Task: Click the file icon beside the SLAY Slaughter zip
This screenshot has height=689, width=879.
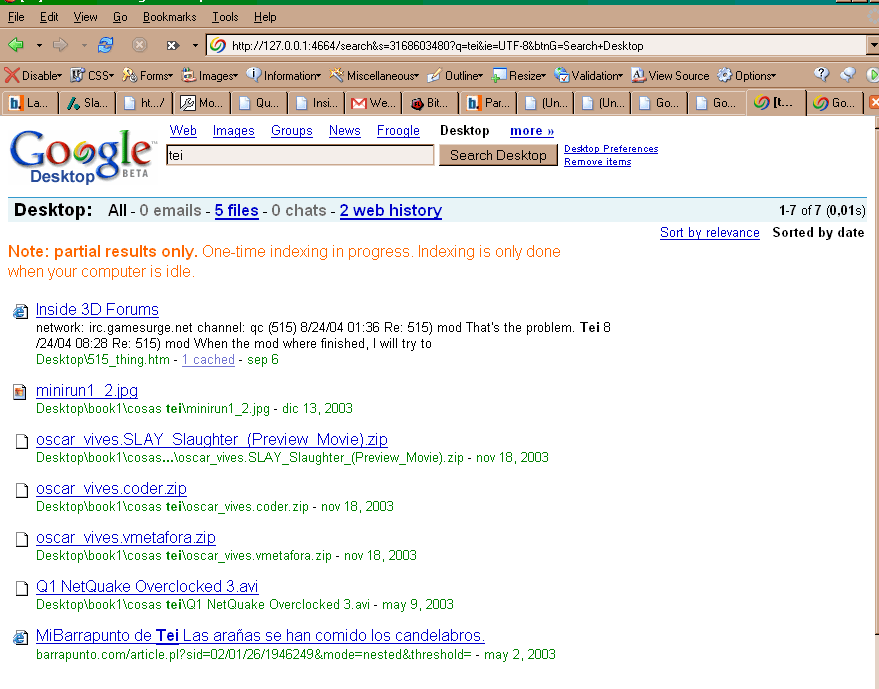Action: tap(22, 441)
